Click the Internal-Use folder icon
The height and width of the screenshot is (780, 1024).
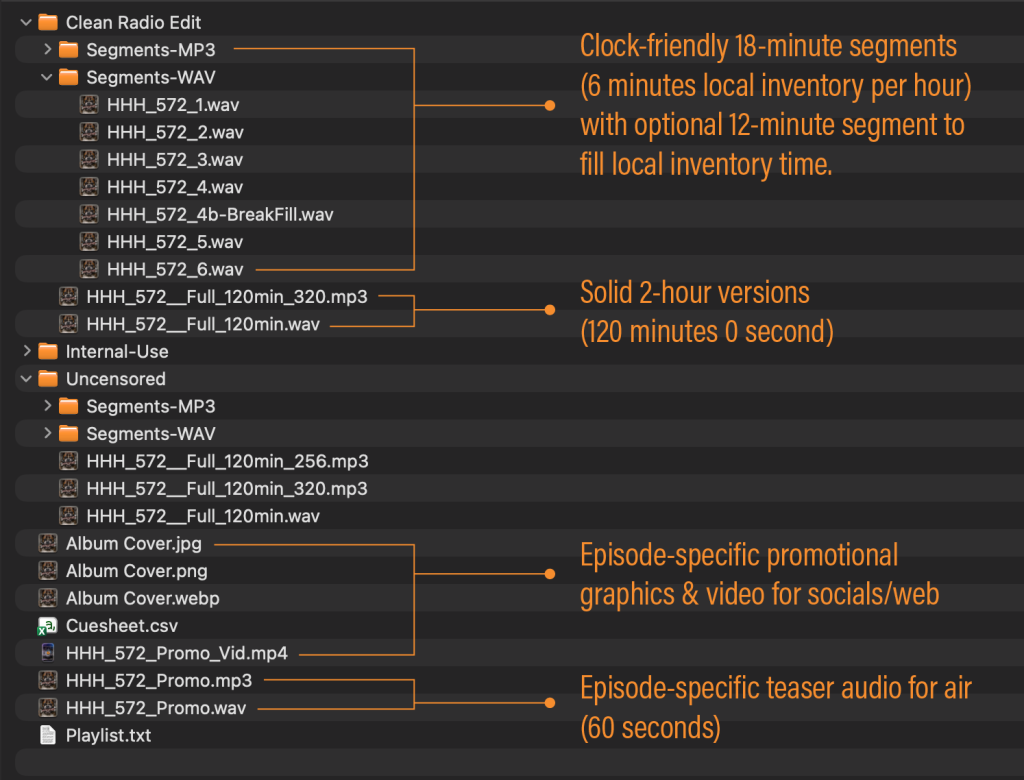click(x=48, y=351)
